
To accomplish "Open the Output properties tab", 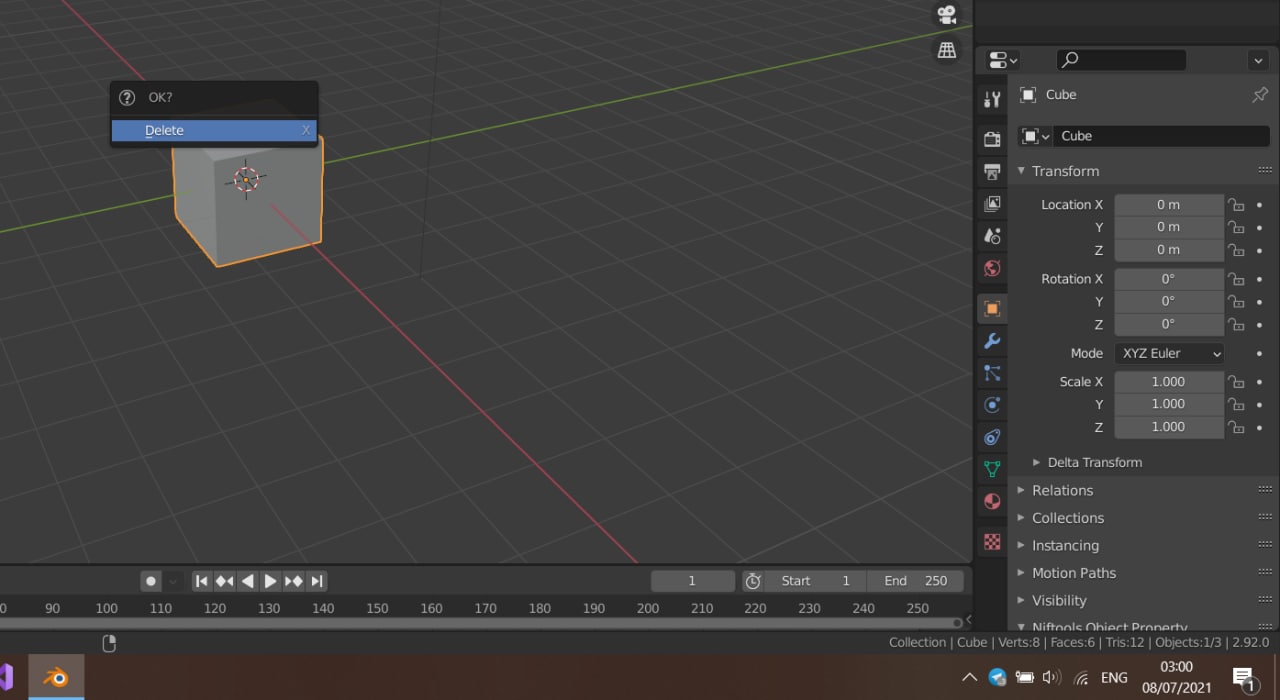I will 992,171.
